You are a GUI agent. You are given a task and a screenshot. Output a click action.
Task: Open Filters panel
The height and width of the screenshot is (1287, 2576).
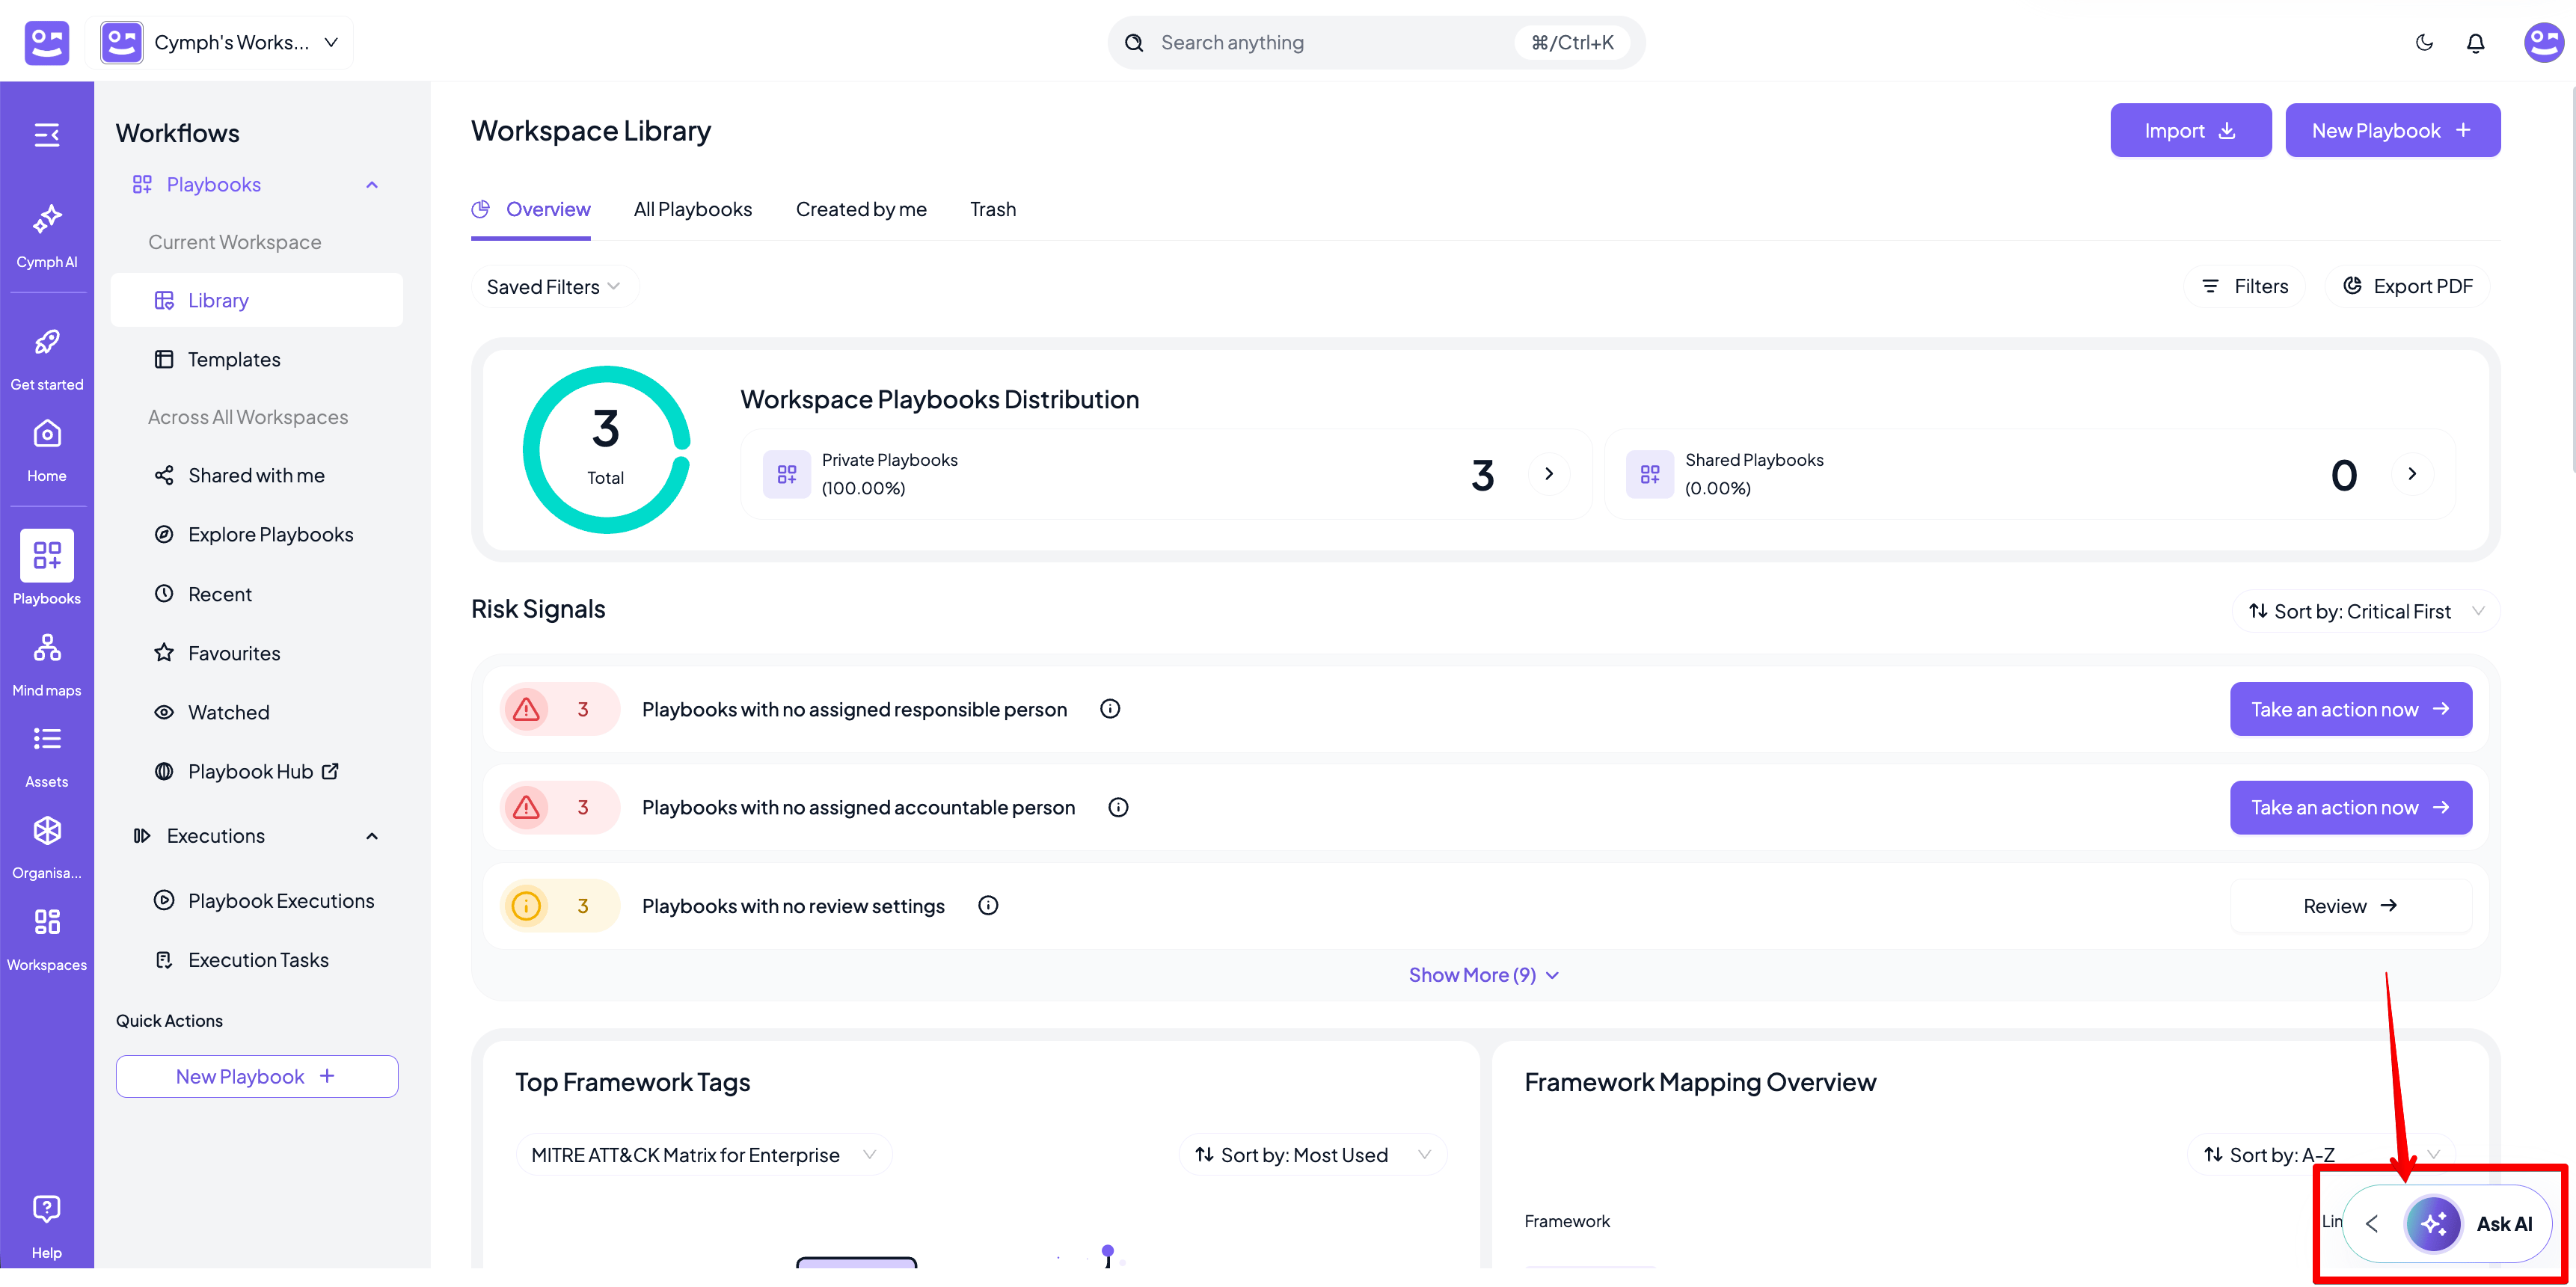click(2244, 286)
